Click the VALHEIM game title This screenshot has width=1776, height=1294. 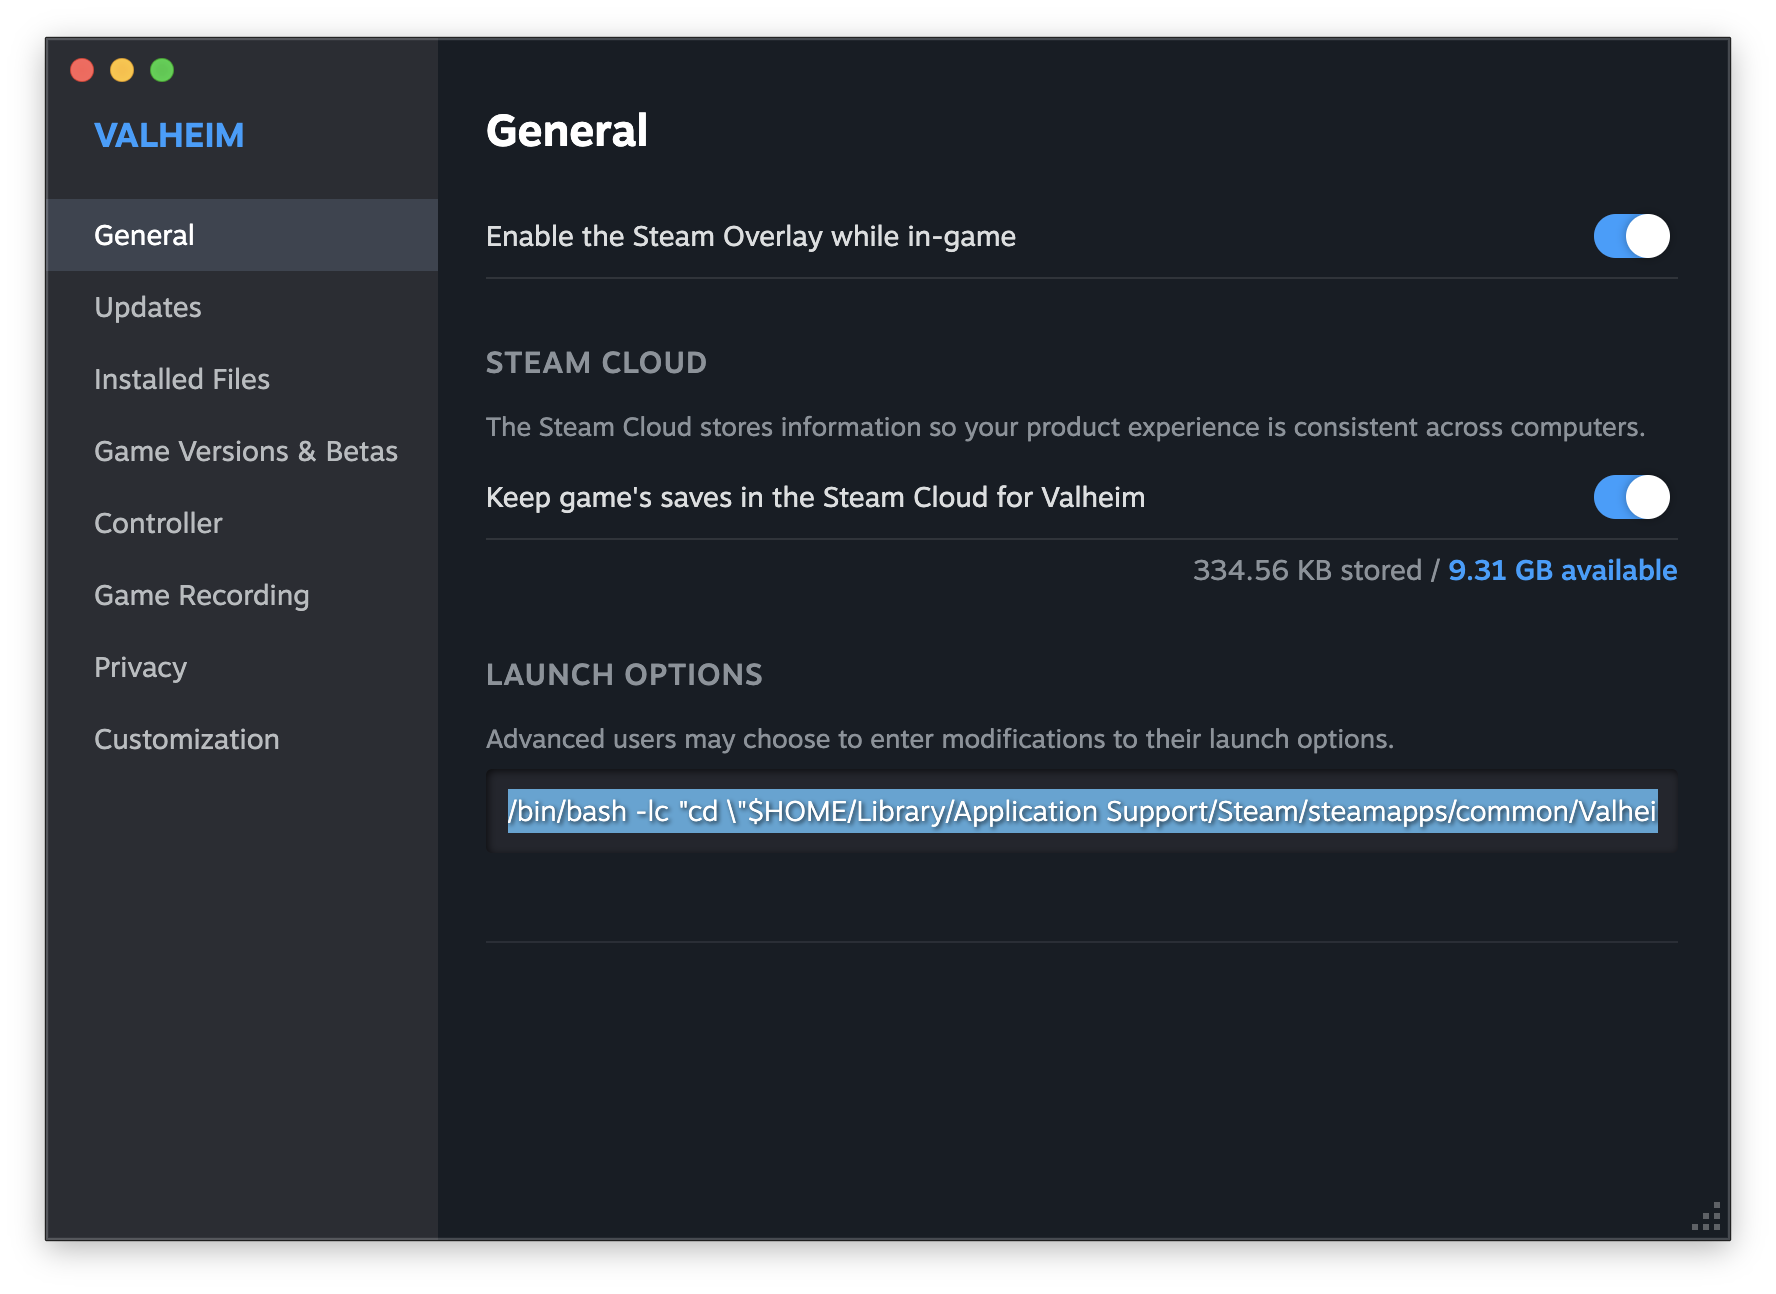169,135
